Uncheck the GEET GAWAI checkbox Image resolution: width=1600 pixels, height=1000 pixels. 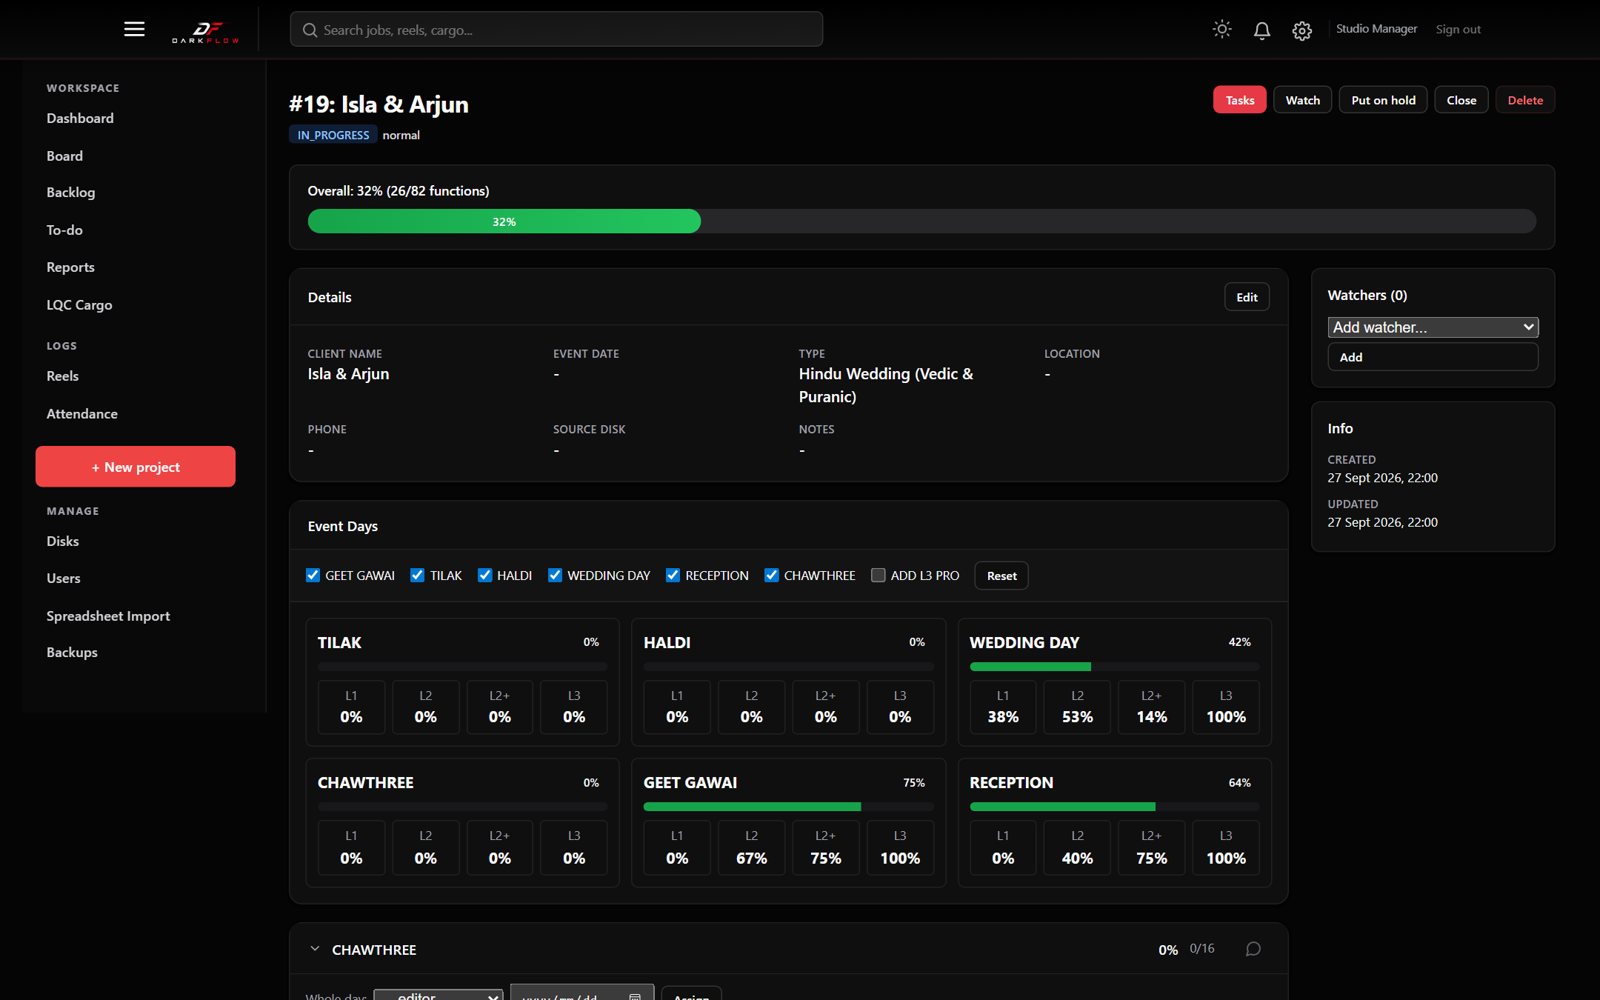point(313,575)
